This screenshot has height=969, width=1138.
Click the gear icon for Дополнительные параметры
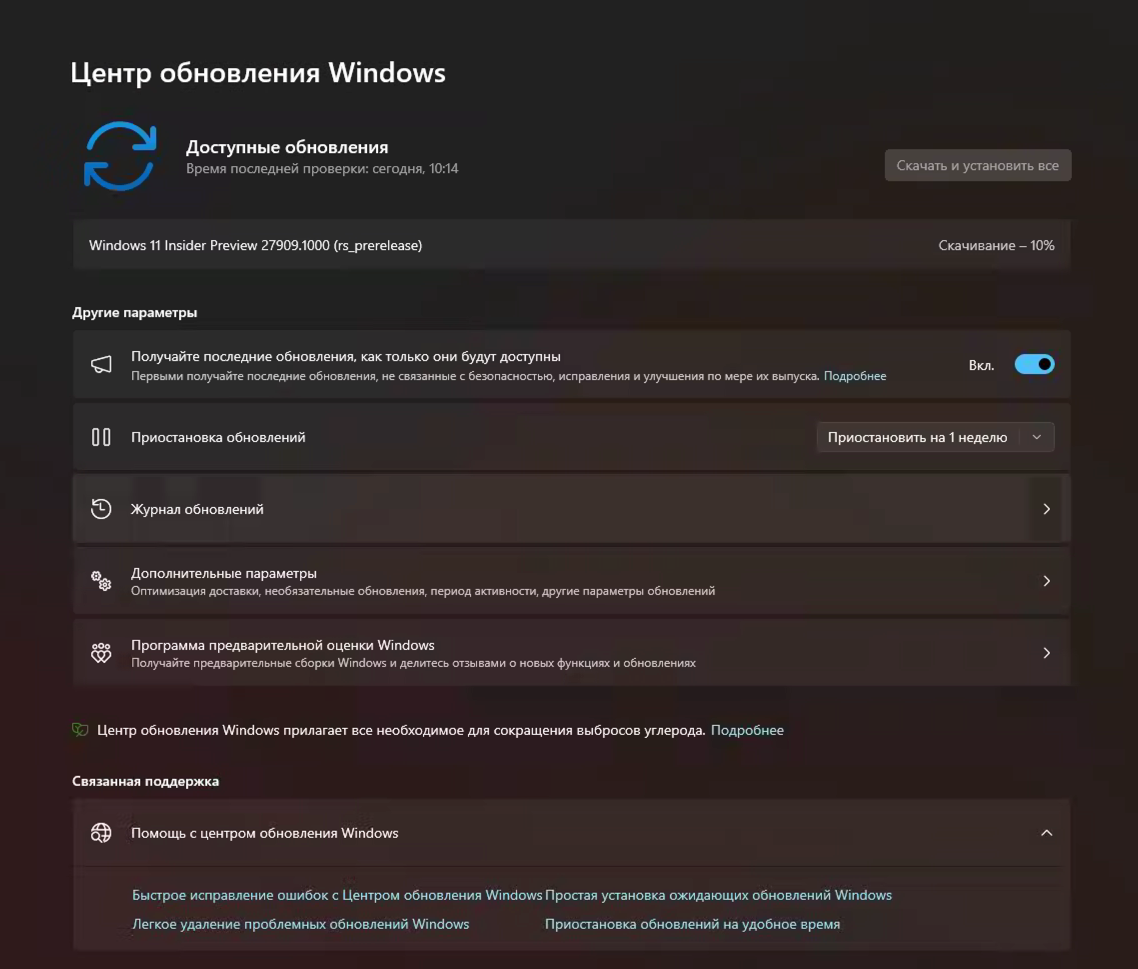(101, 580)
